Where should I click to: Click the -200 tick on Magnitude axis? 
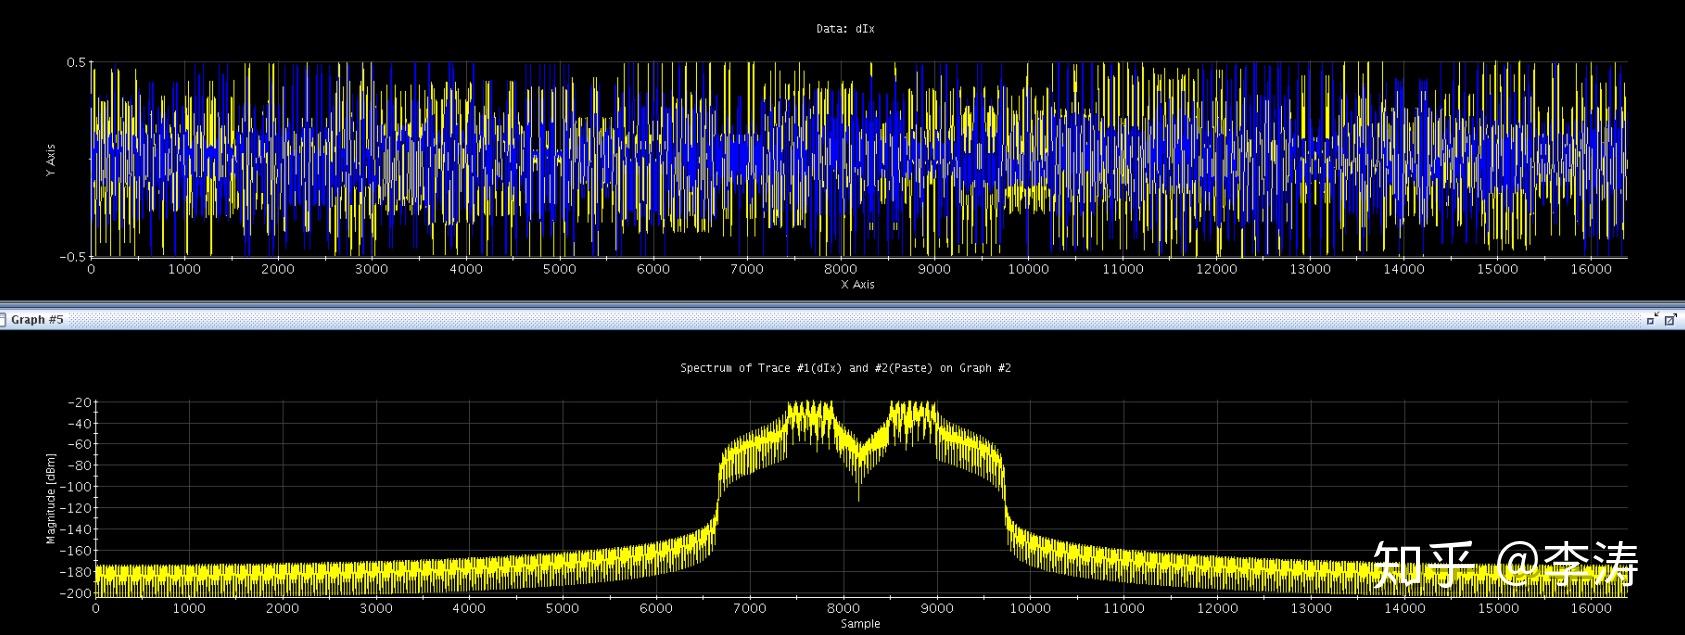(77, 593)
